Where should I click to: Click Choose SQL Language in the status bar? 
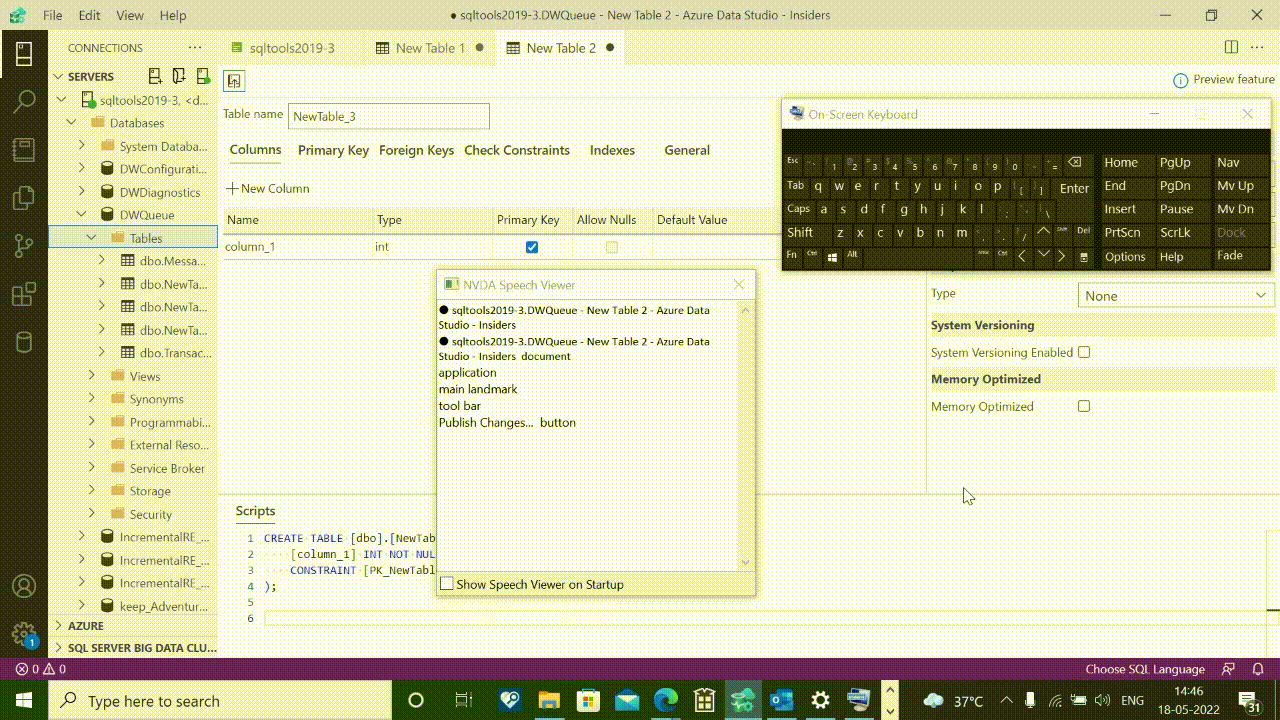(1145, 669)
